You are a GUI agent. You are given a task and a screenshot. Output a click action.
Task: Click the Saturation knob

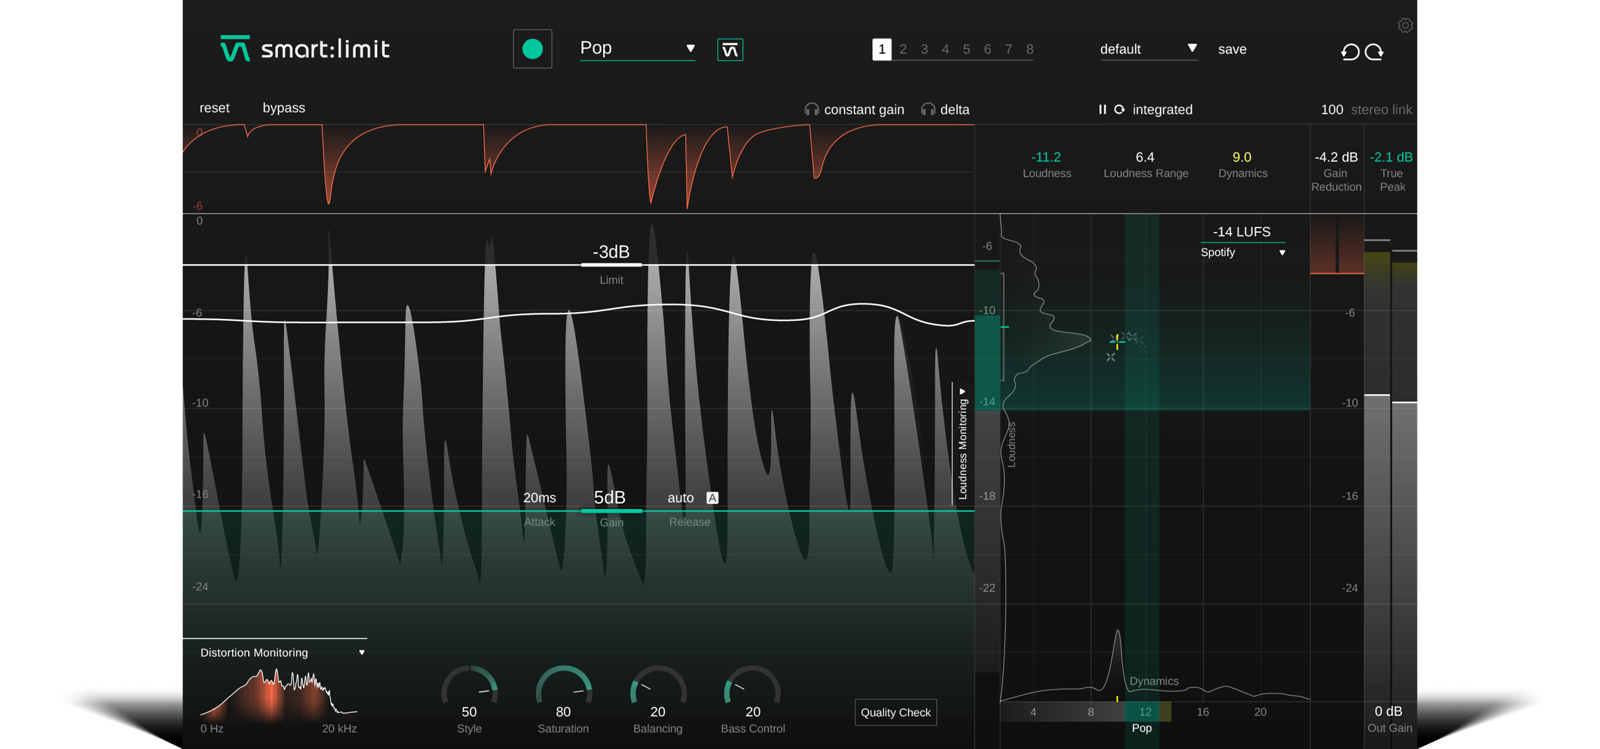tap(563, 689)
